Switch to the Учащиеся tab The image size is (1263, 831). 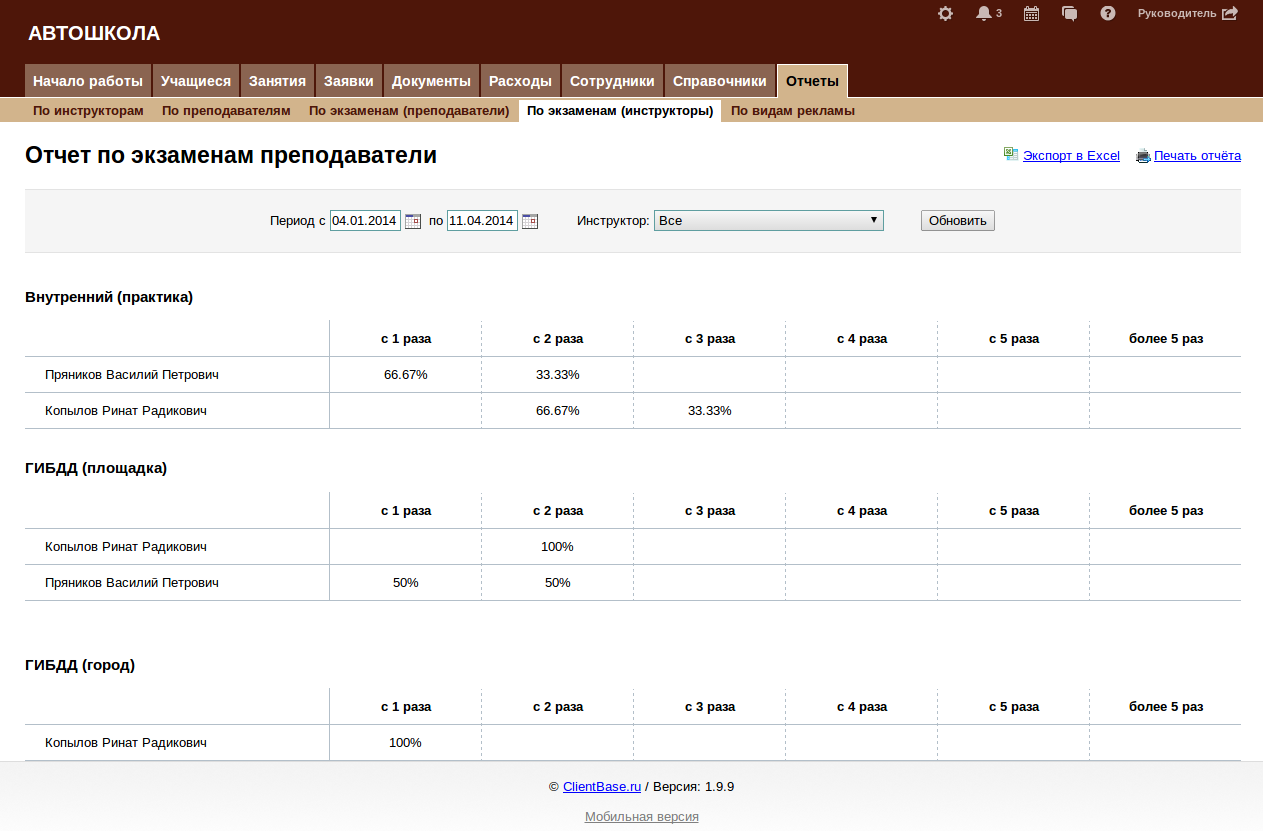pyautogui.click(x=196, y=81)
